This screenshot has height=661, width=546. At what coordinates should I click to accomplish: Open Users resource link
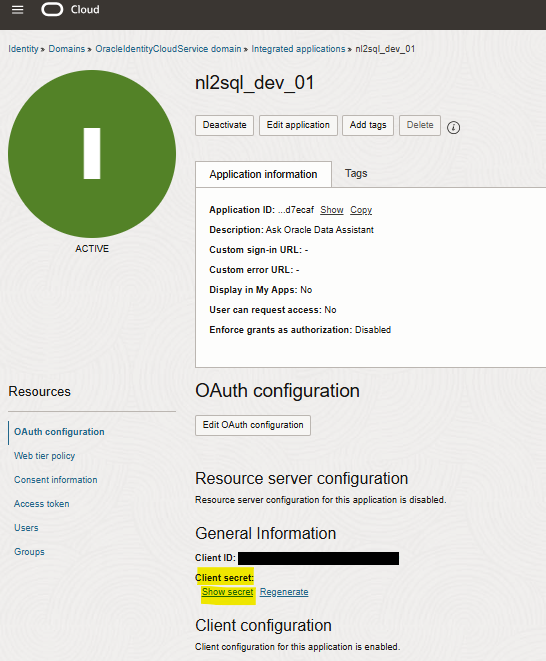[26, 528]
